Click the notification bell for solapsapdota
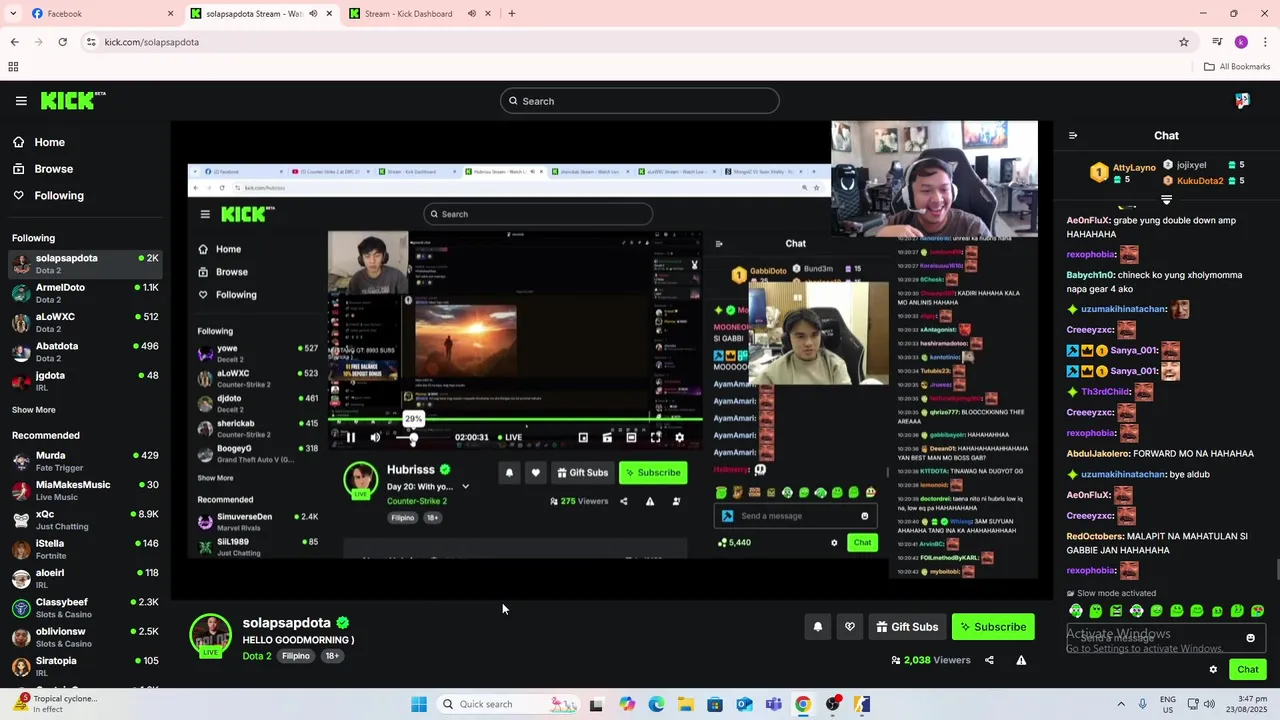The image size is (1280, 720). (817, 627)
